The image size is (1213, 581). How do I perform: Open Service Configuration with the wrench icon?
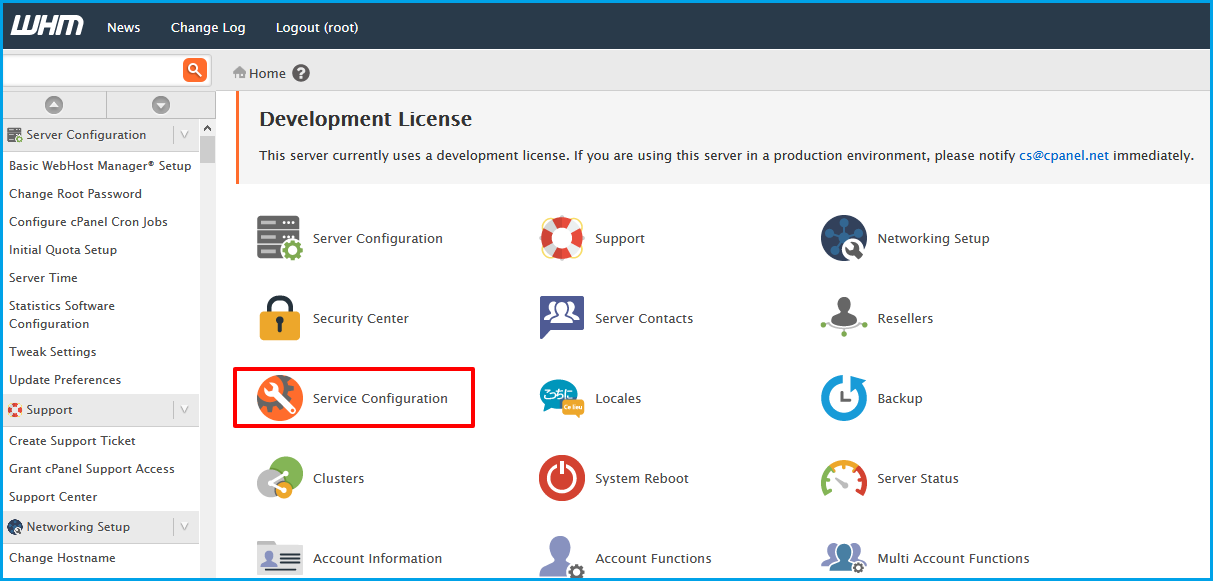(278, 397)
